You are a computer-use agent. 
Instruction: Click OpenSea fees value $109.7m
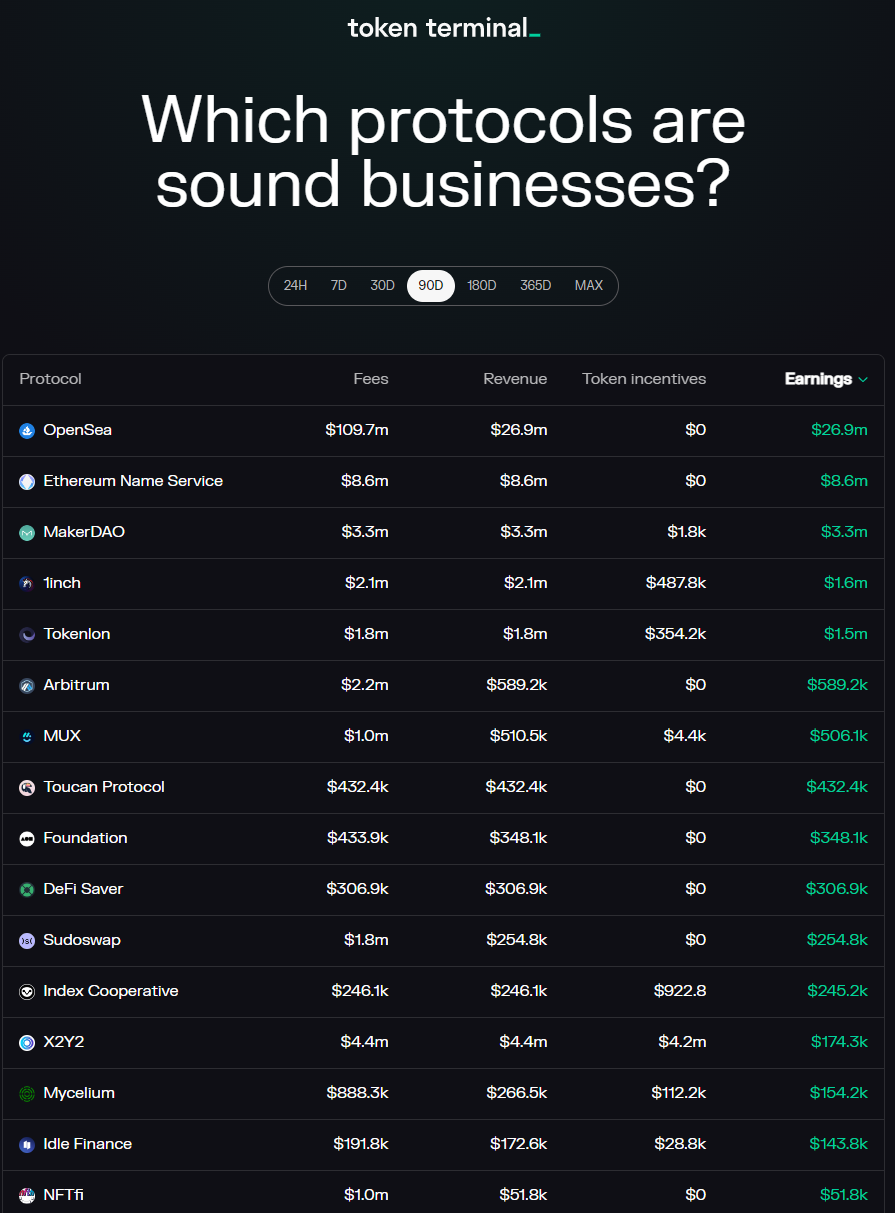357,430
